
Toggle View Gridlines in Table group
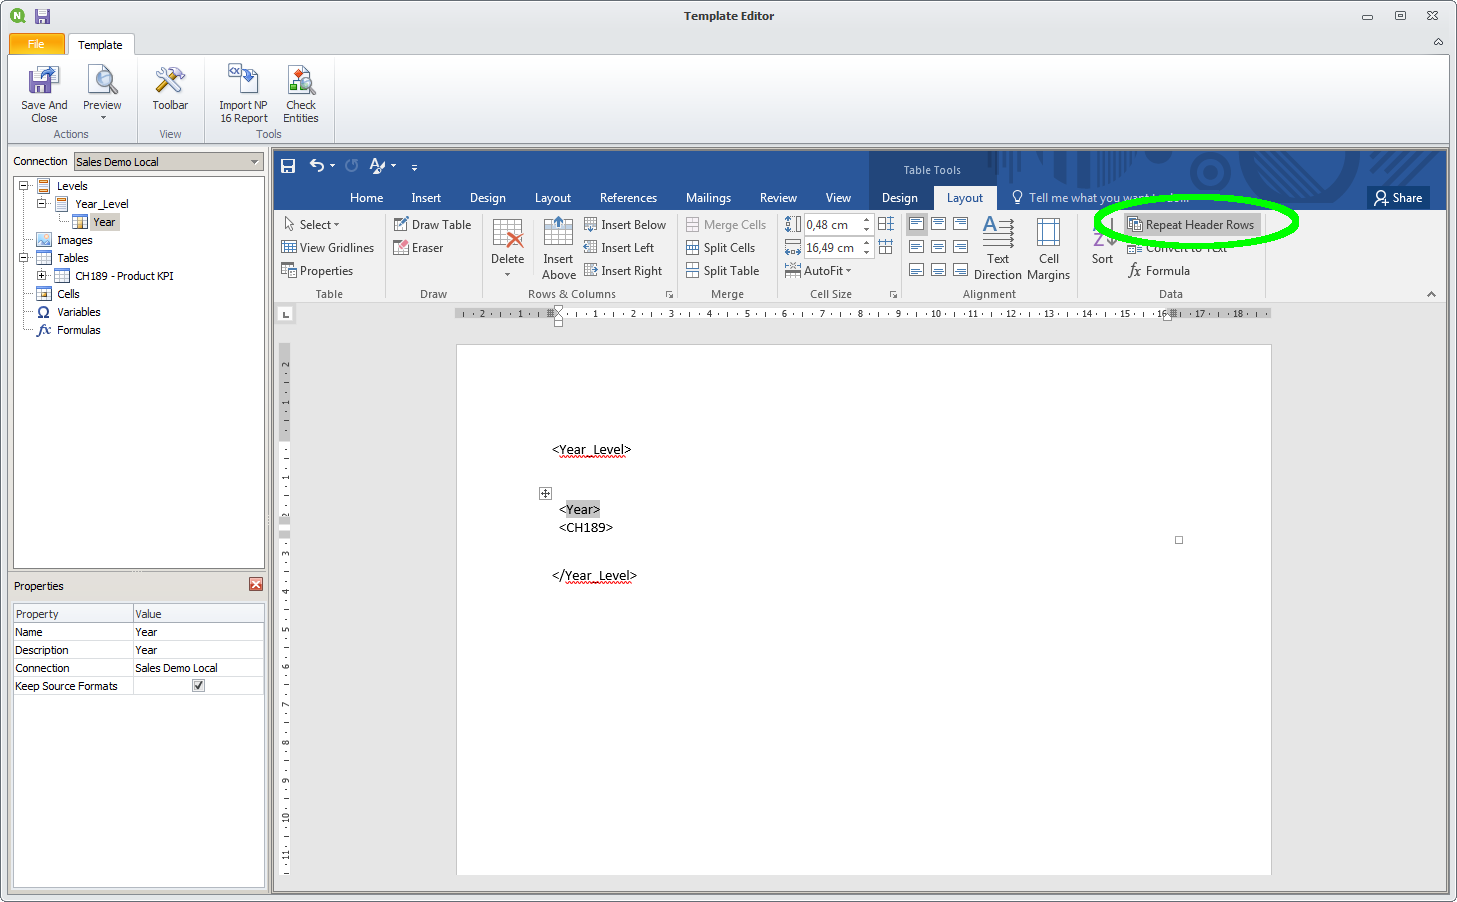coord(328,248)
